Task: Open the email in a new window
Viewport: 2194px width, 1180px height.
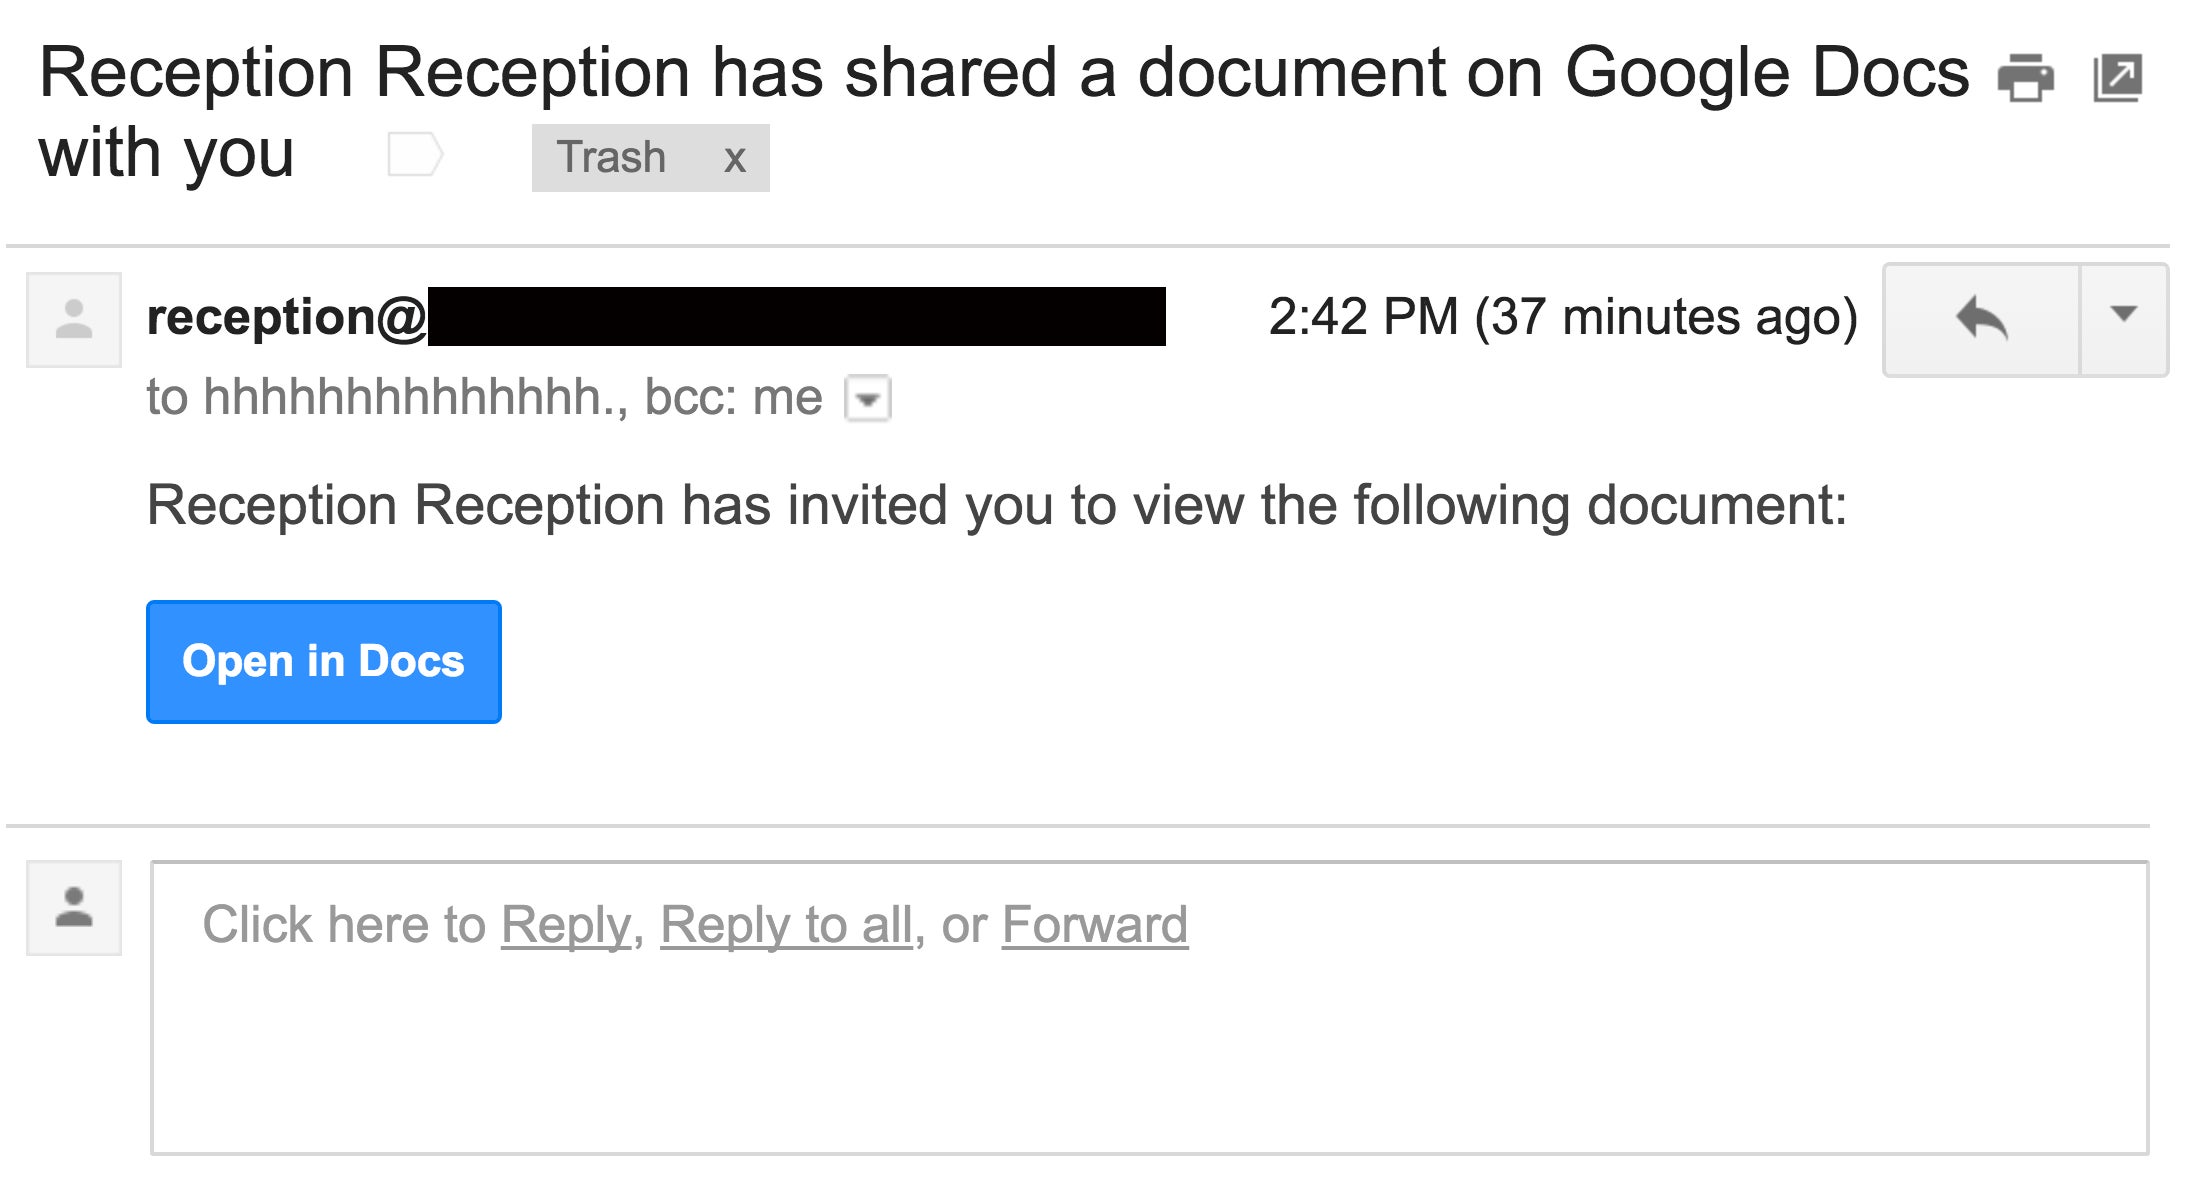Action: point(2117,77)
